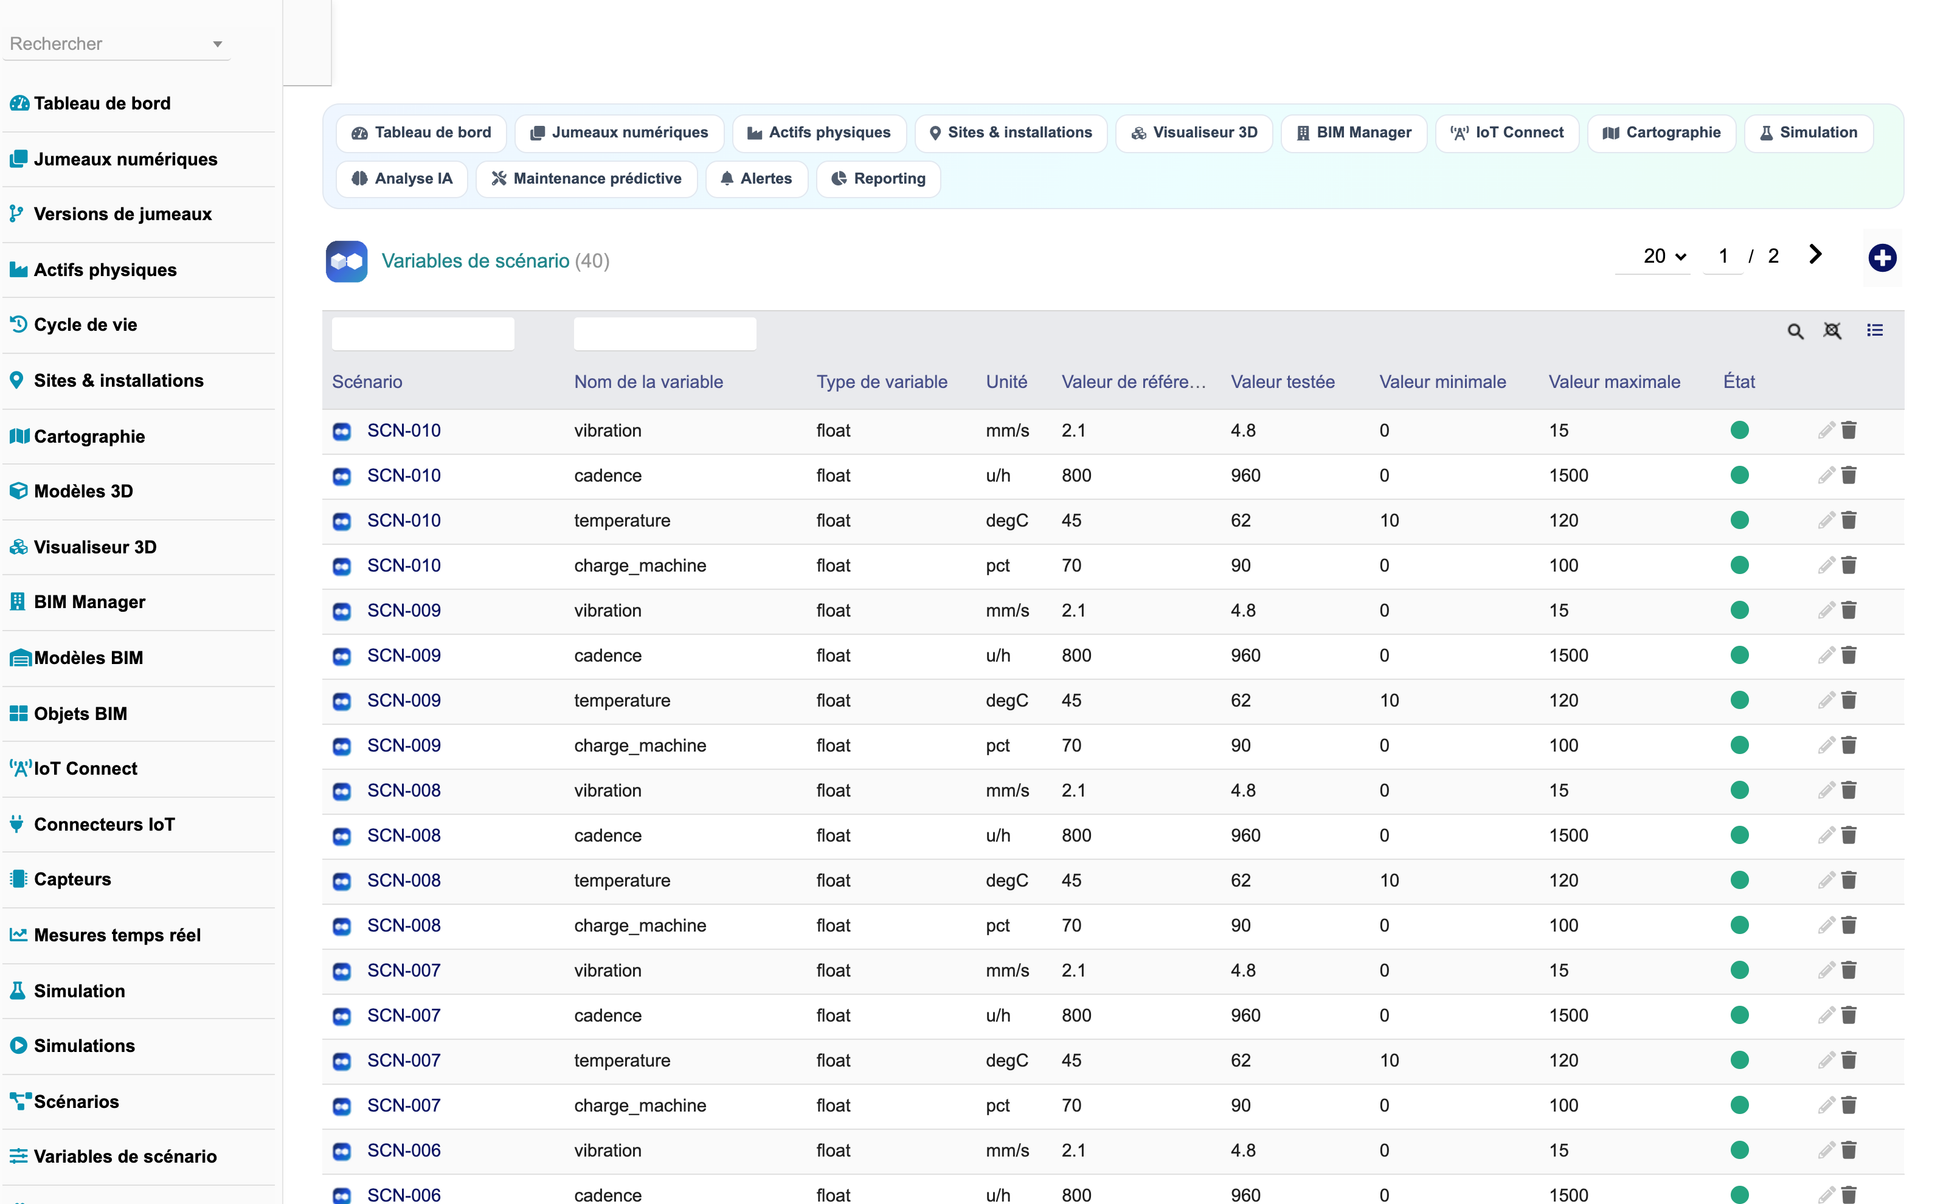Open the Reporting tab
The image size is (1946, 1204).
(x=878, y=179)
